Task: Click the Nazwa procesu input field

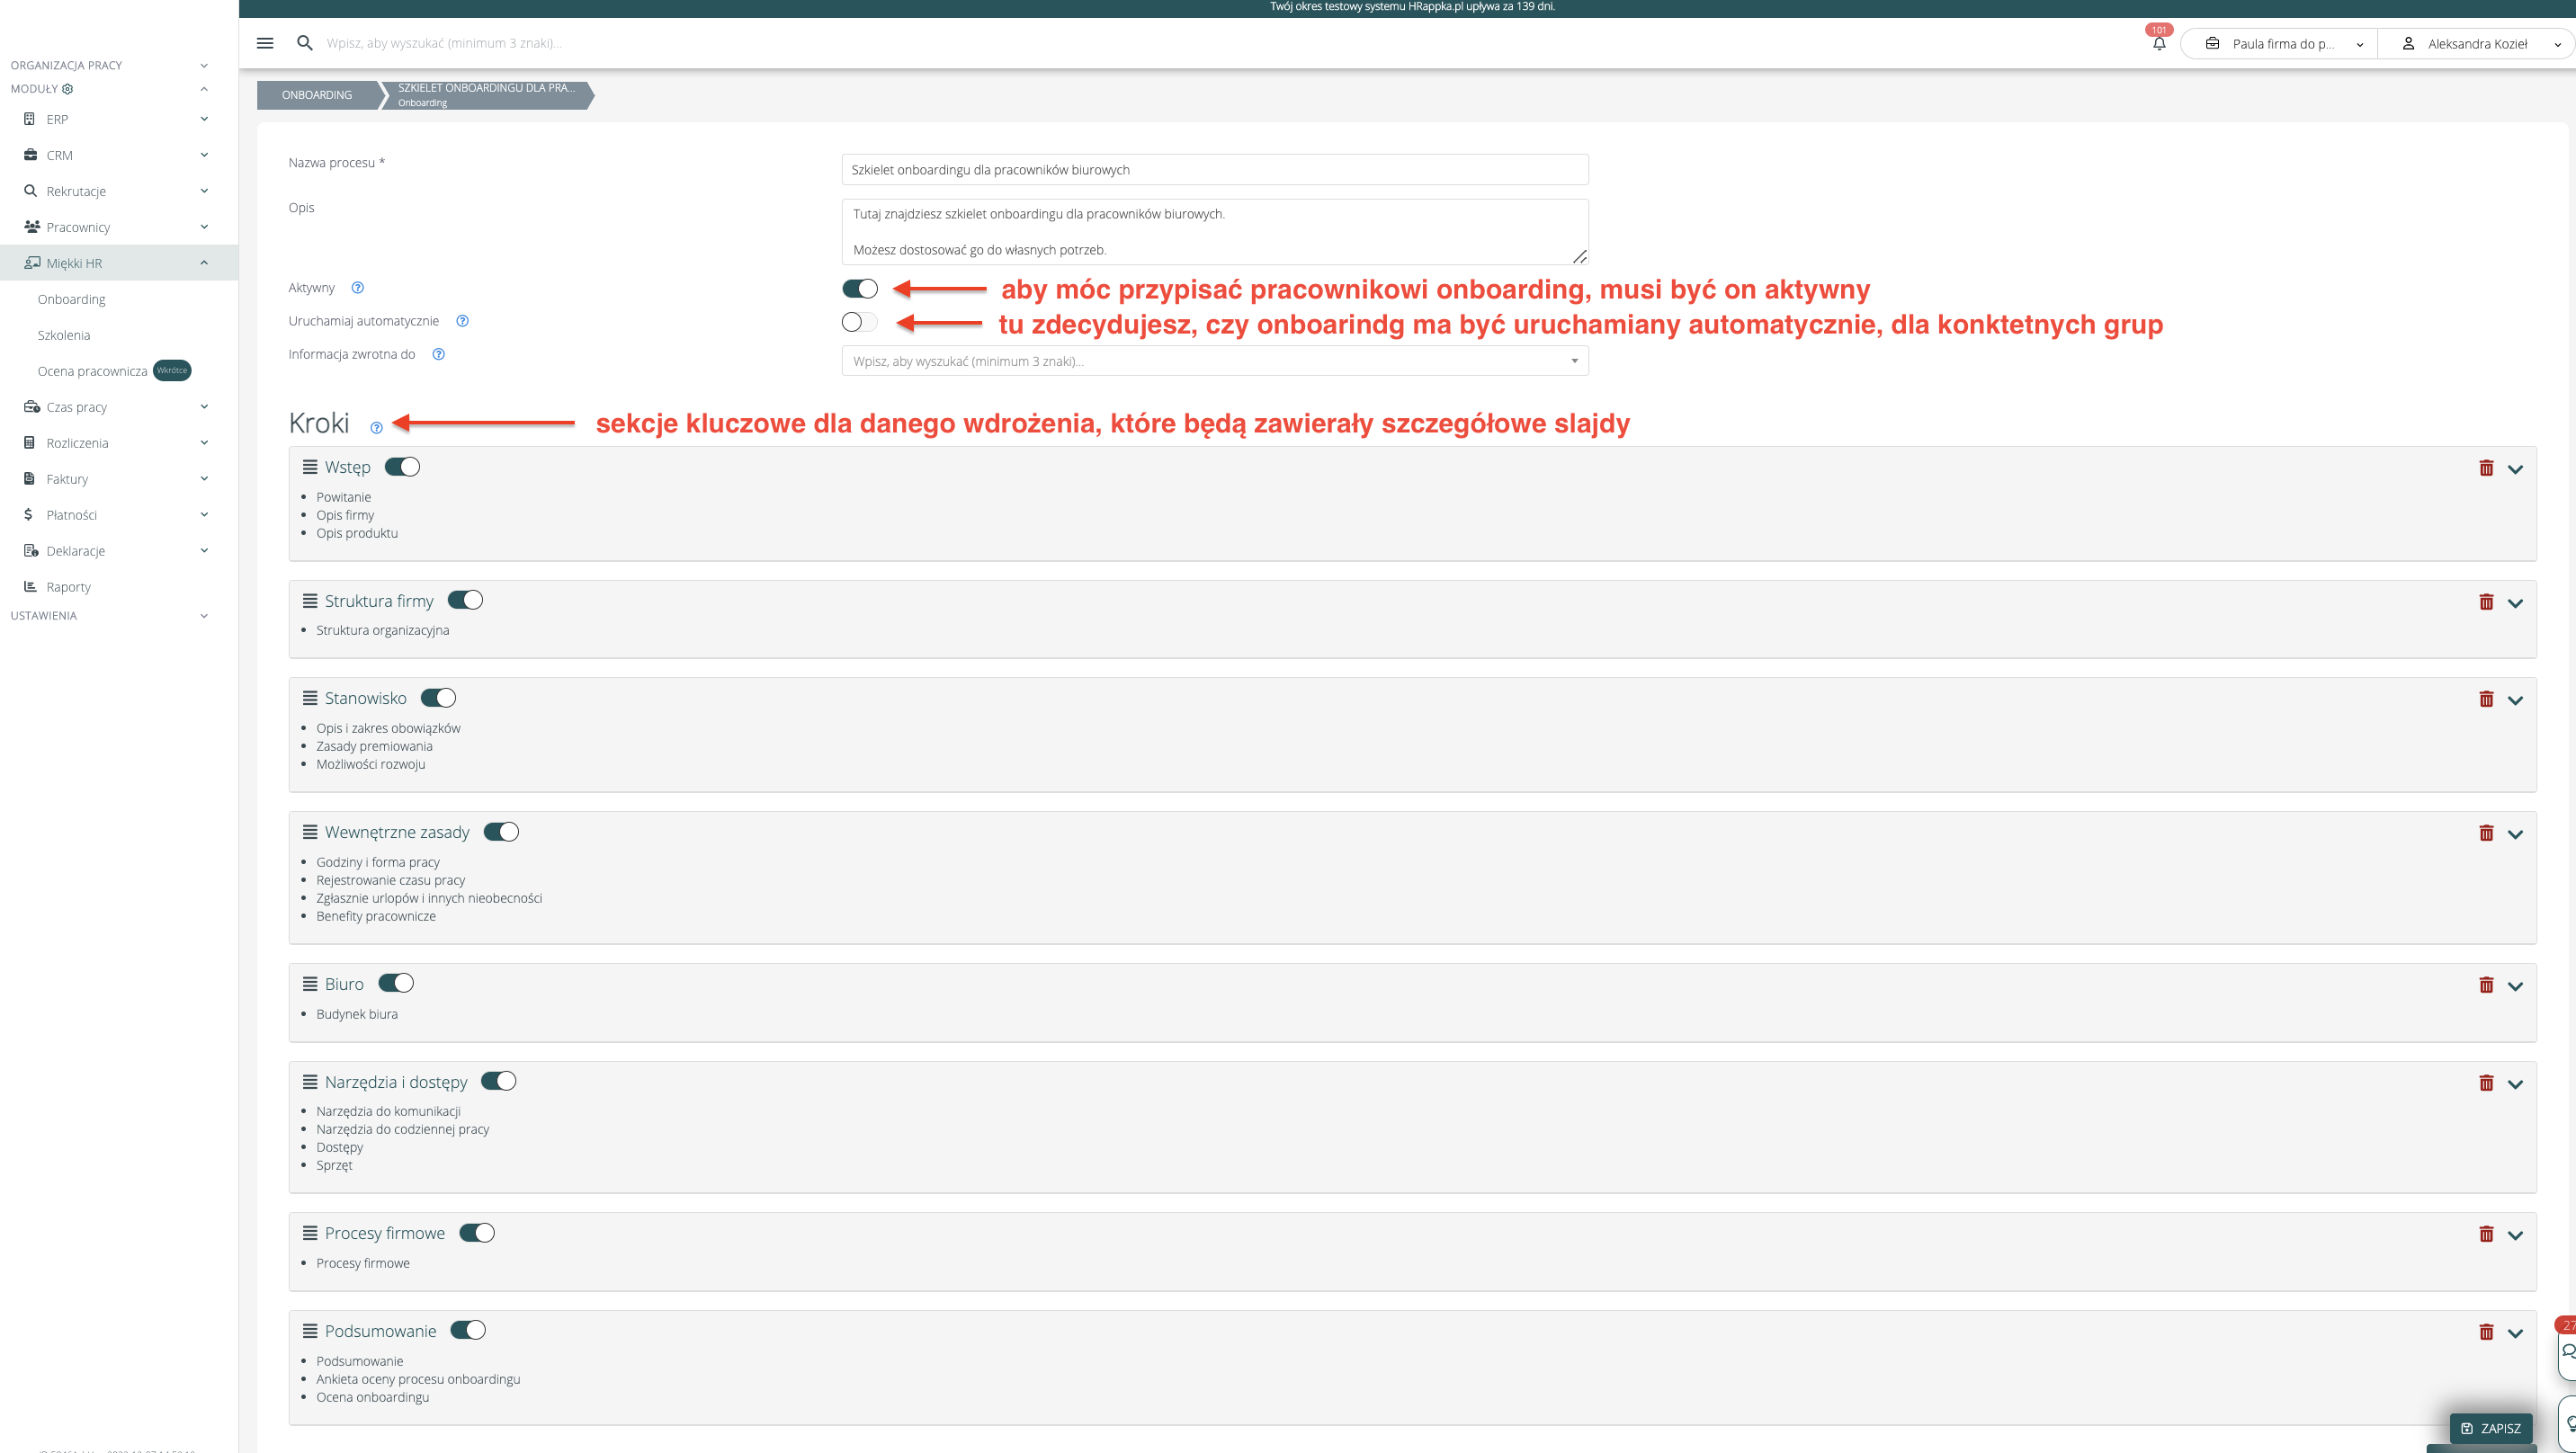Action: click(x=1214, y=170)
